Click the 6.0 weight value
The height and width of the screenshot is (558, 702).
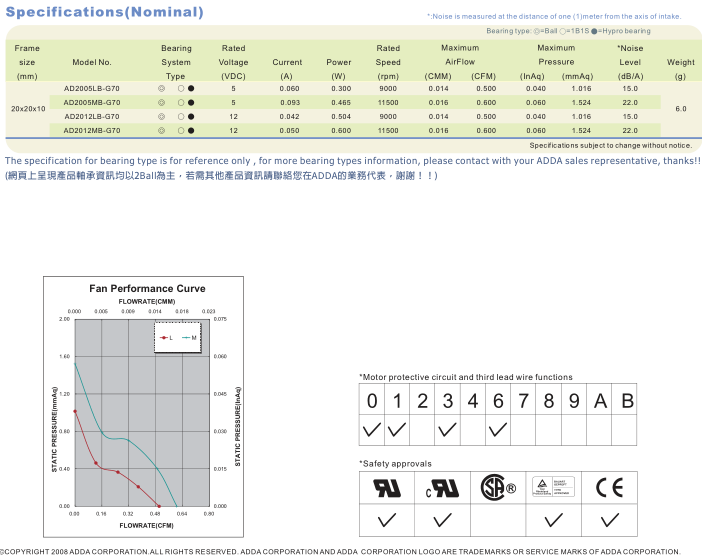681,109
